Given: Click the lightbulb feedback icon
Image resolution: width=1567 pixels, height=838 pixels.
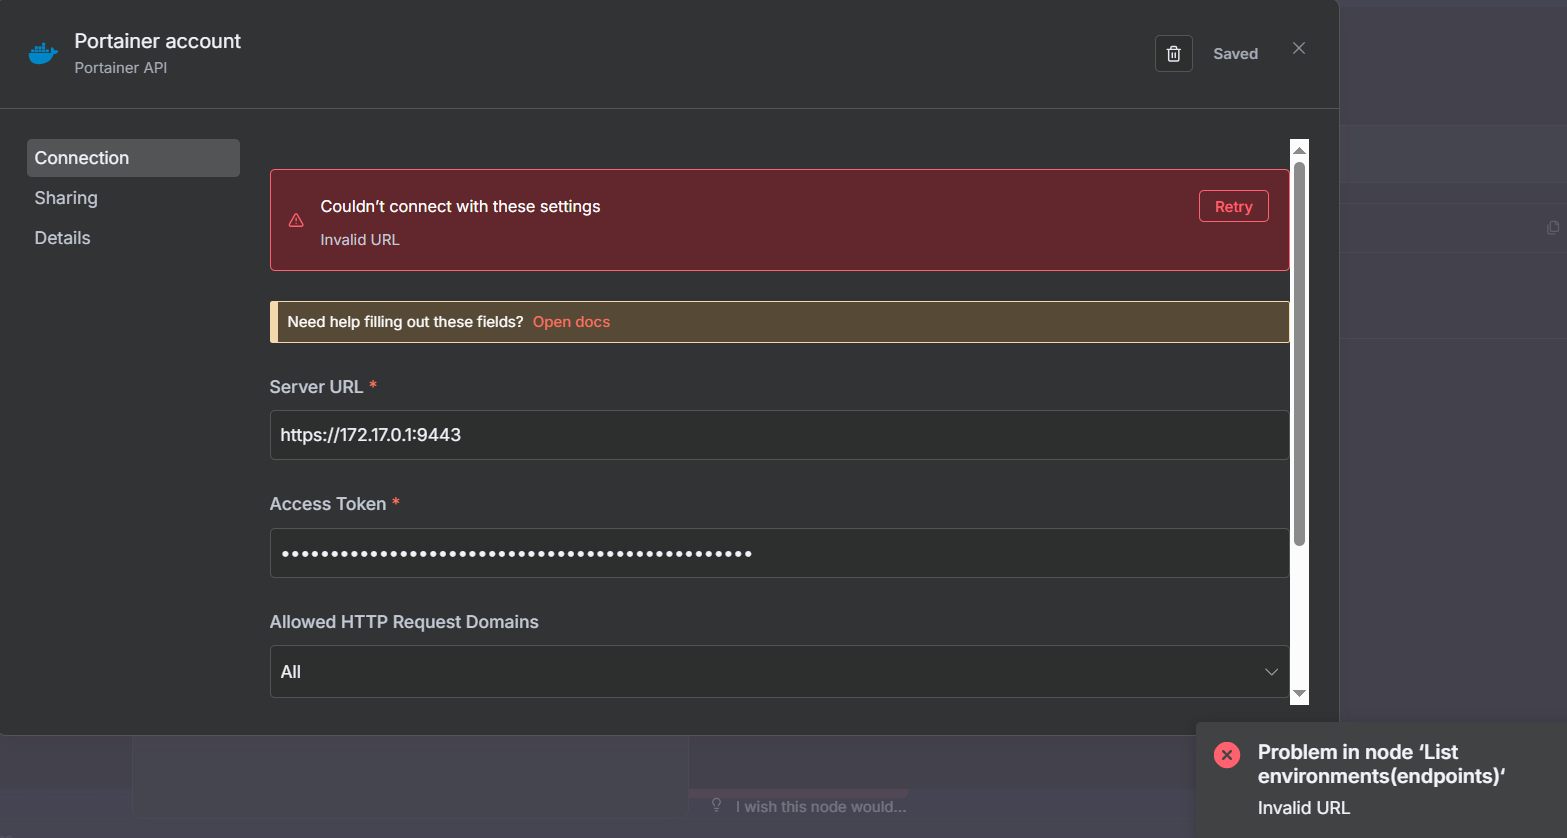Looking at the screenshot, I should point(716,805).
